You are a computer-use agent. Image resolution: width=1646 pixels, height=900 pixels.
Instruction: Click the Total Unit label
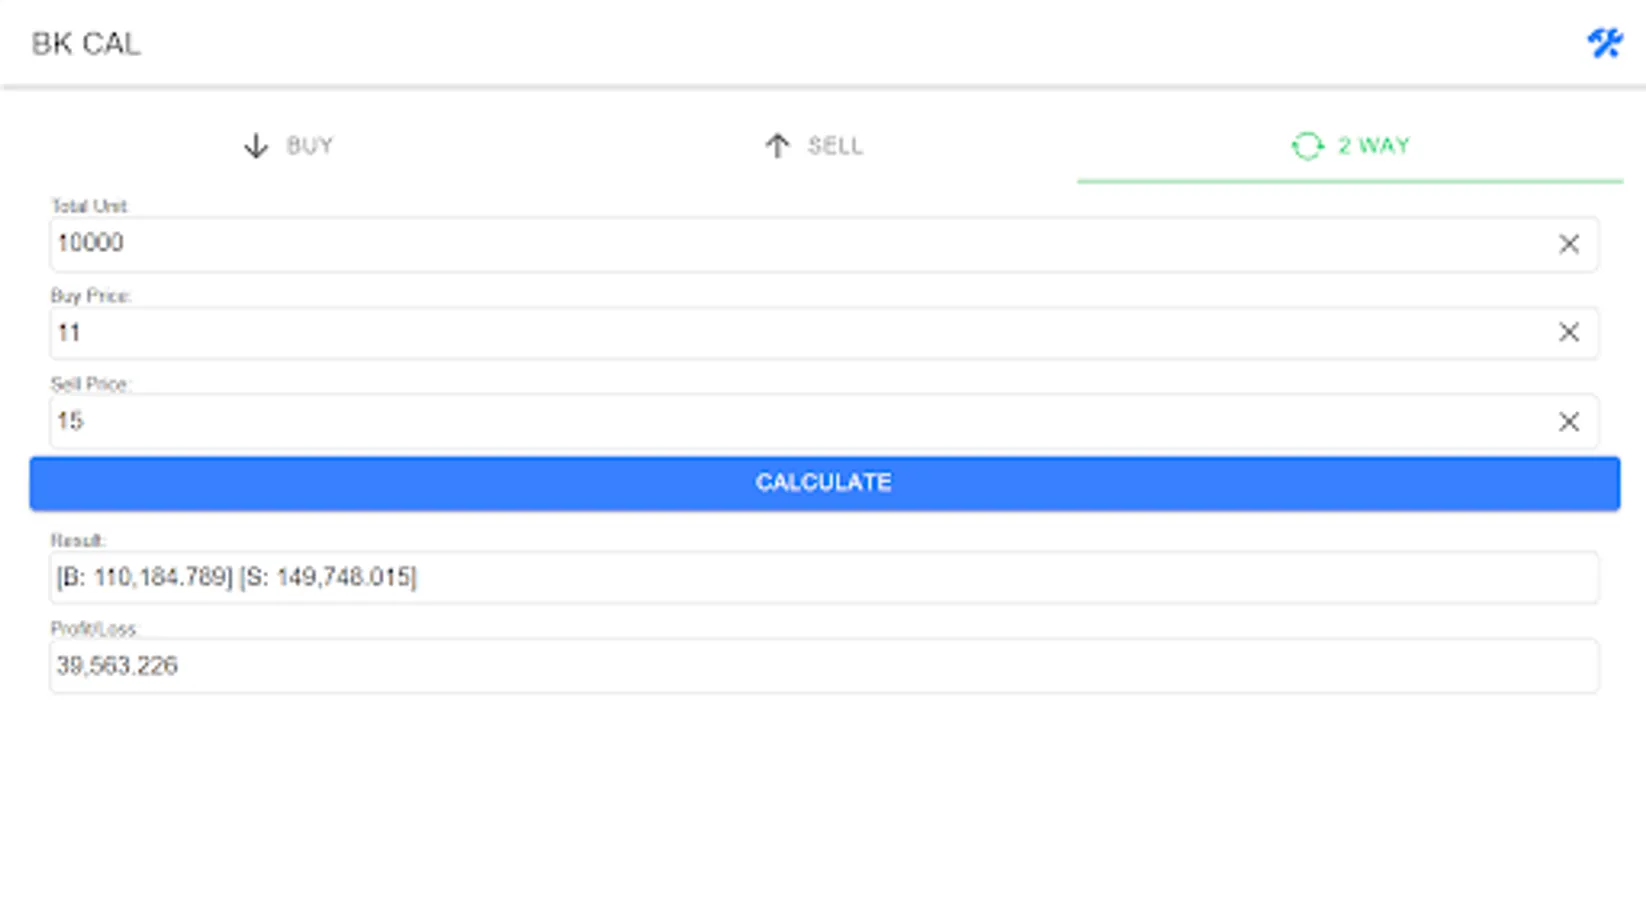89,206
